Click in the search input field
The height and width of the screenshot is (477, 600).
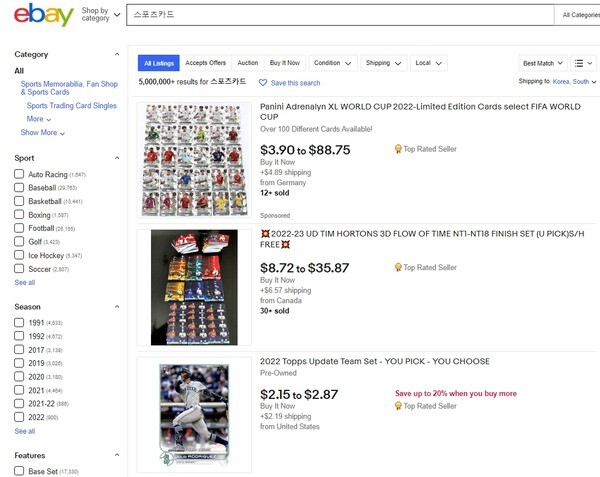(x=340, y=15)
